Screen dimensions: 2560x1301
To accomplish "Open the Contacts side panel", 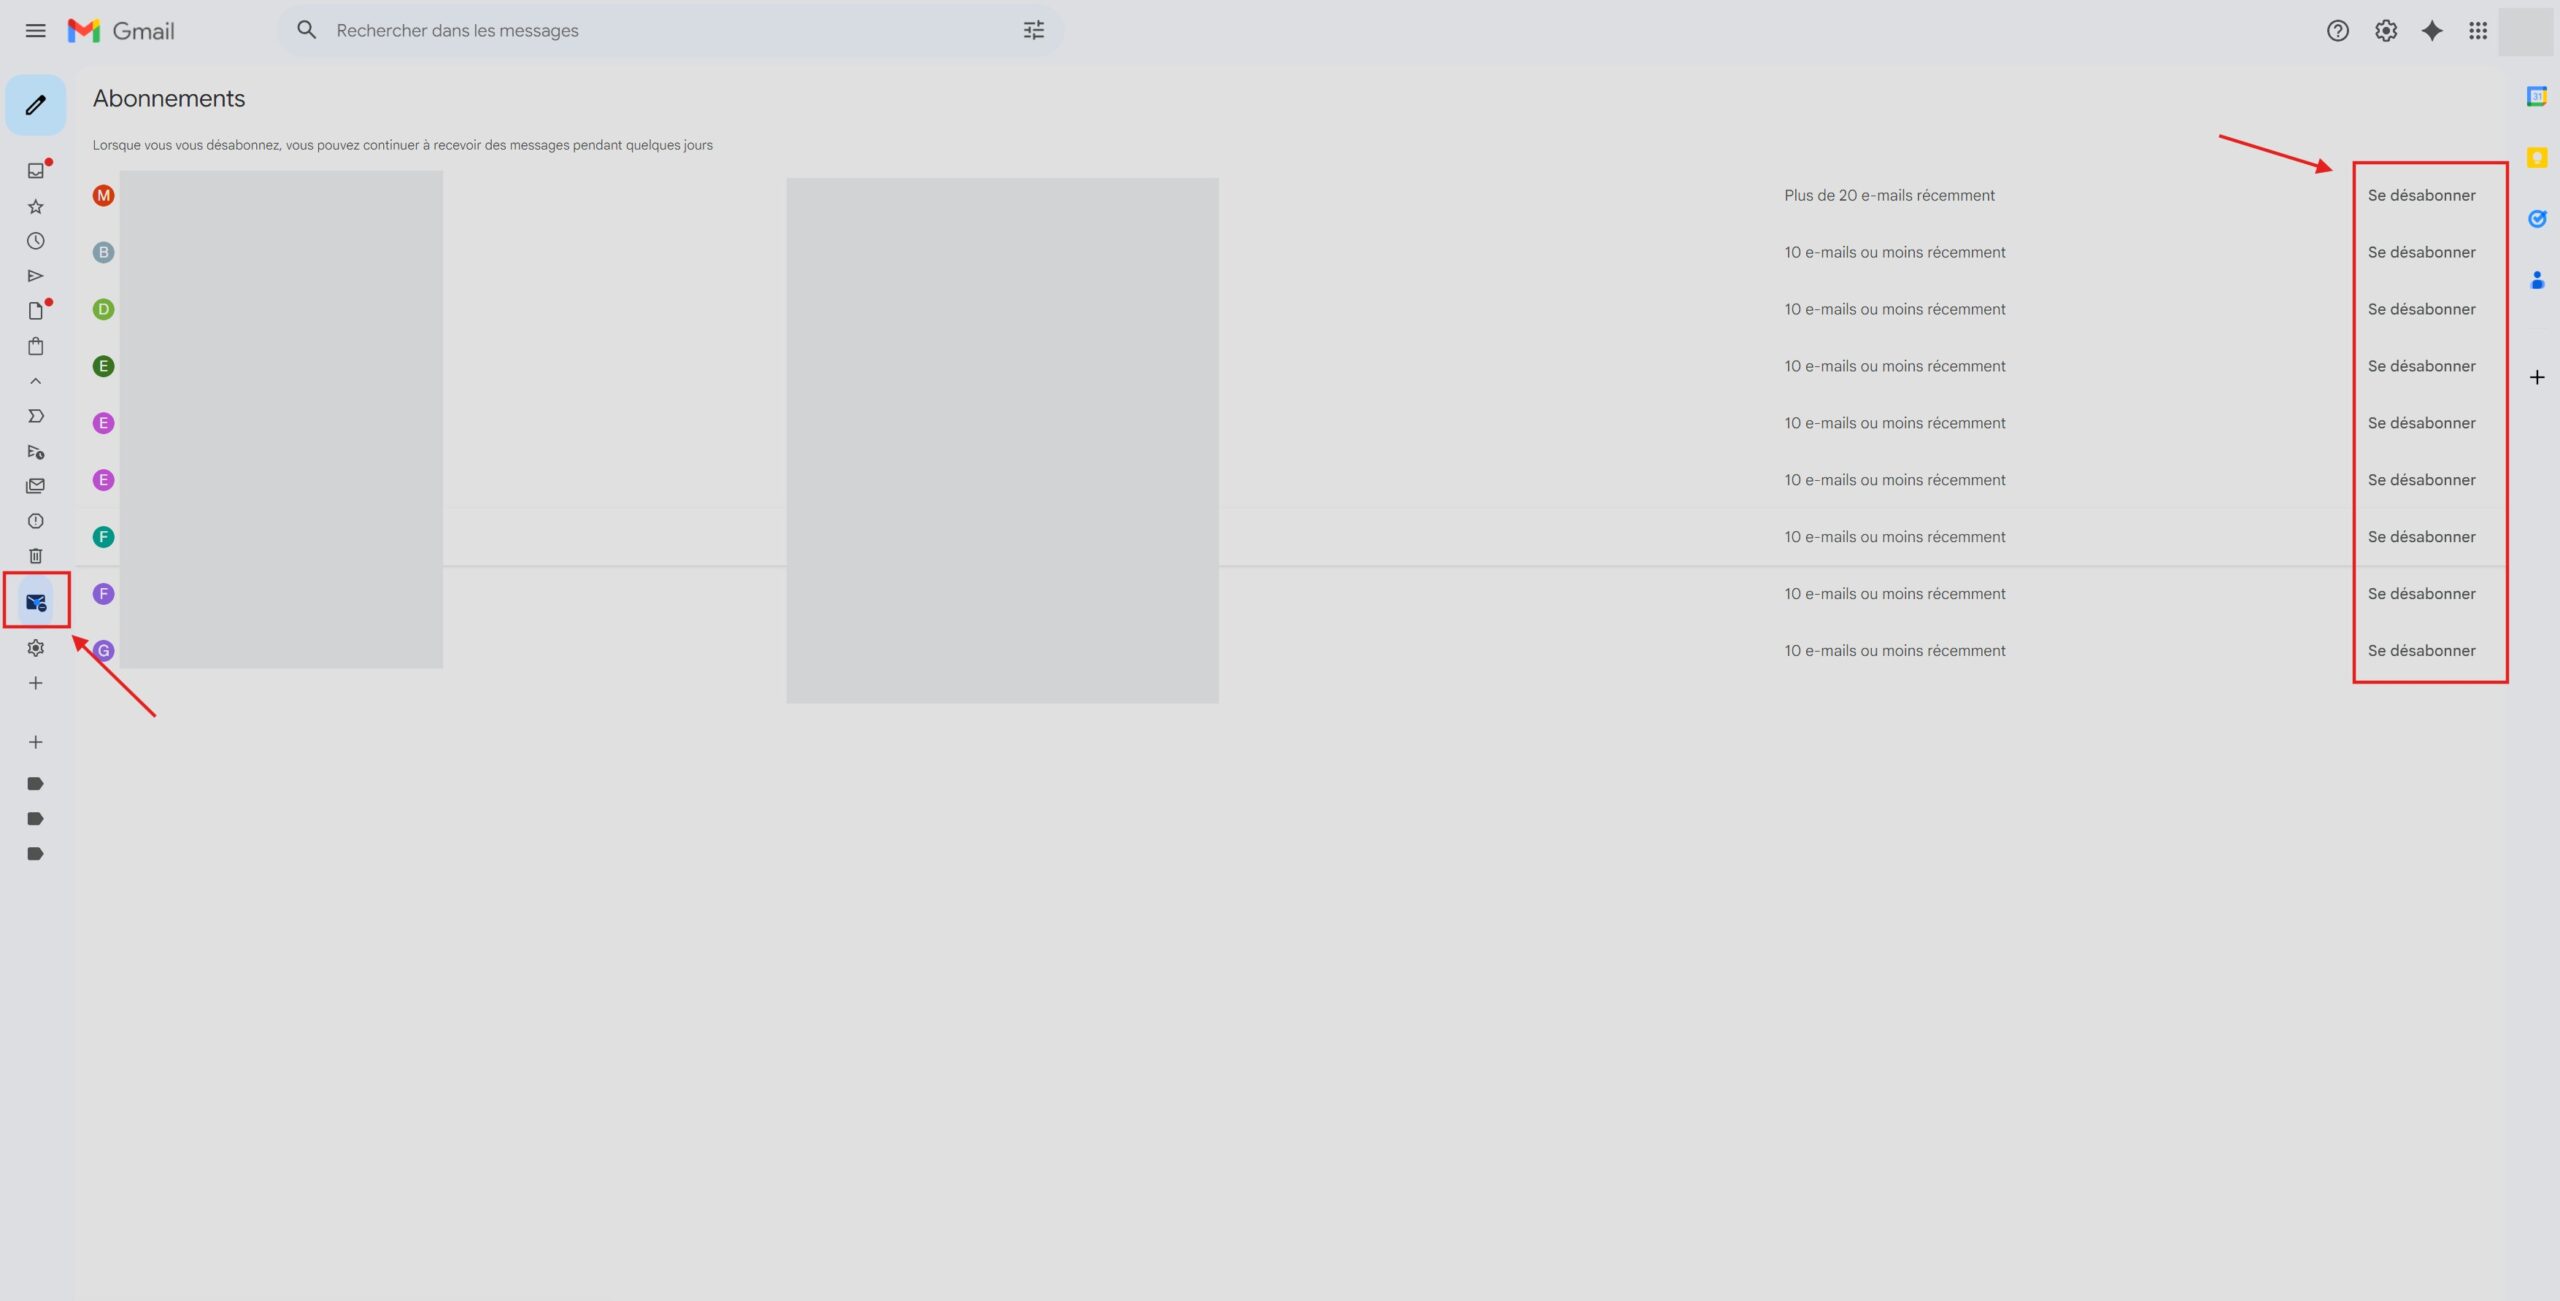I will coord(2538,281).
